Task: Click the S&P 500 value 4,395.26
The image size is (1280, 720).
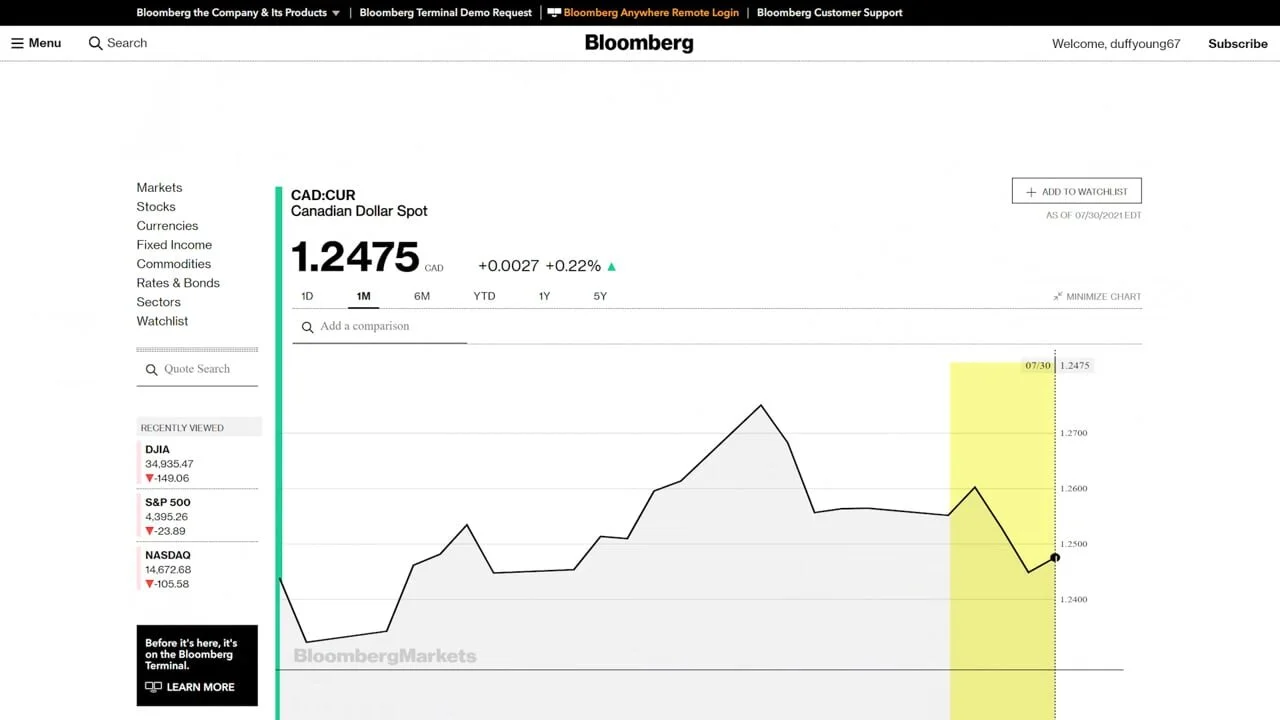Action: point(166,517)
